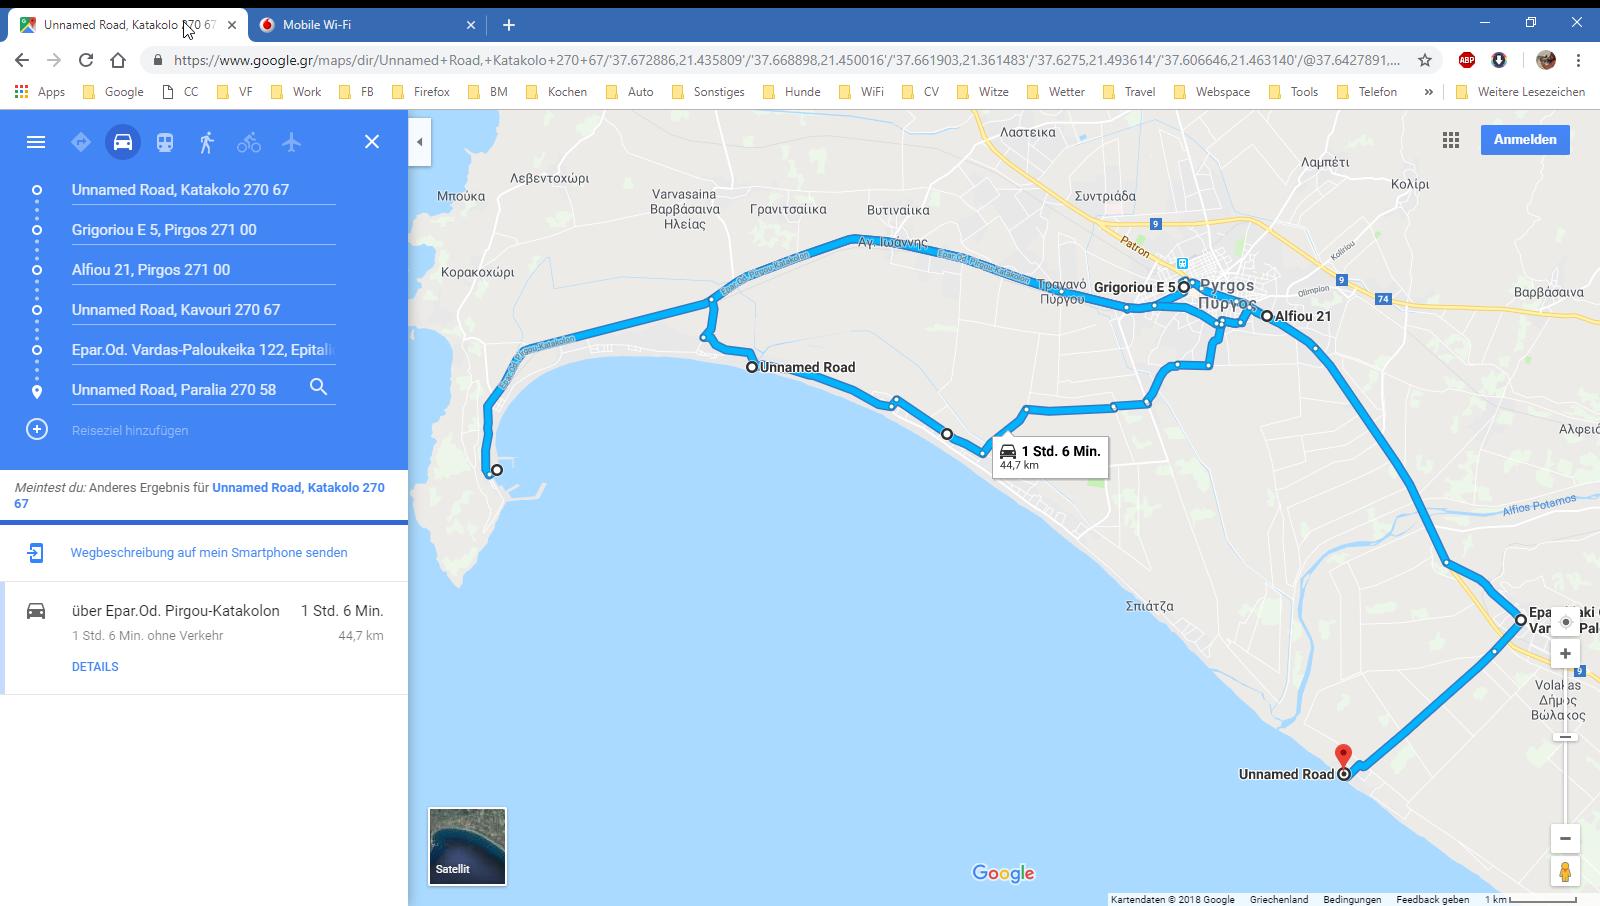Open Bedingungen terms link
This screenshot has height=906, width=1600.
pyautogui.click(x=1352, y=899)
